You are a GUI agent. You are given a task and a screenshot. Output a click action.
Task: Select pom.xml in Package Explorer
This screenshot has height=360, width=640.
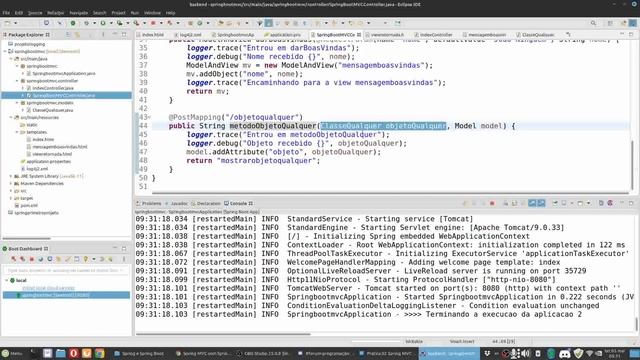point(29,206)
